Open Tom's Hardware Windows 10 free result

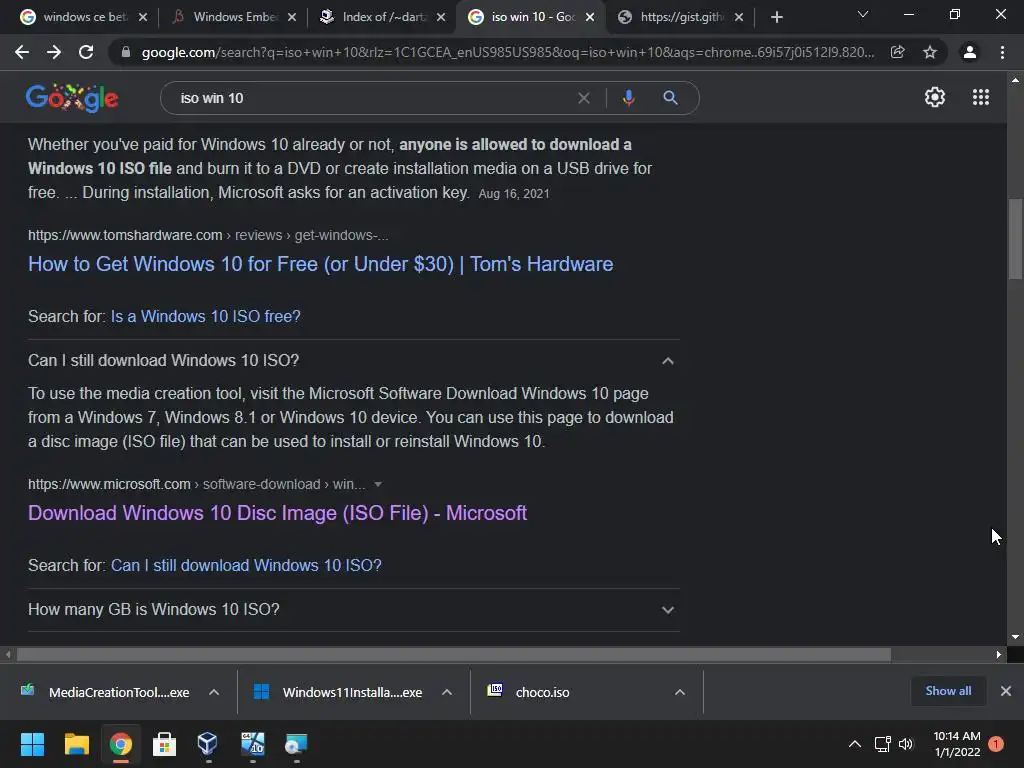pyautogui.click(x=321, y=264)
